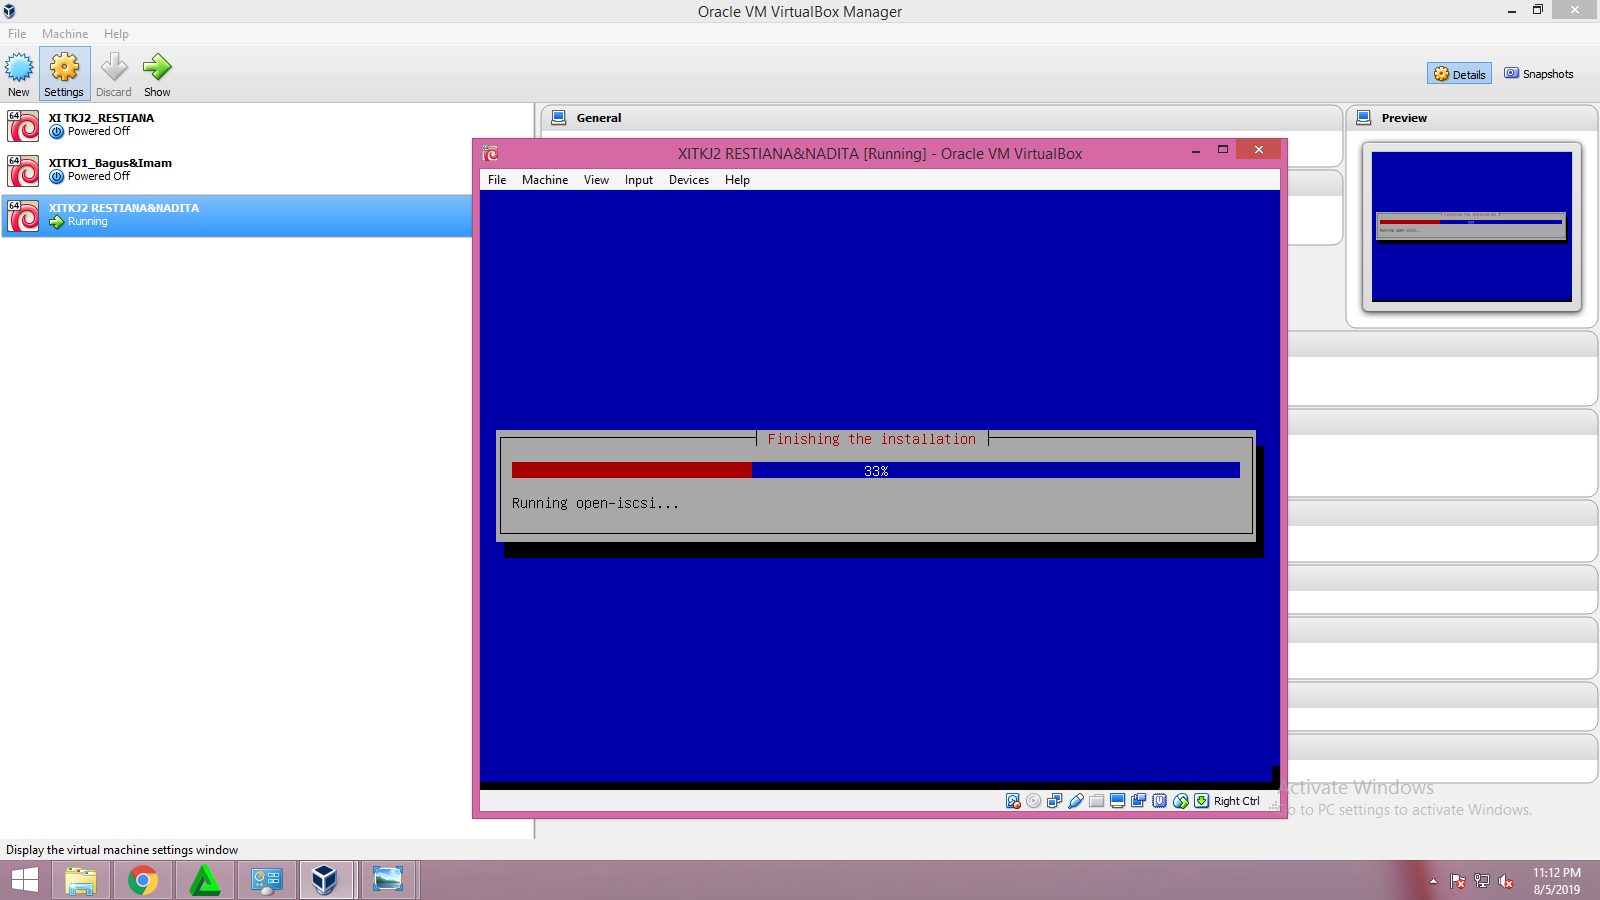This screenshot has width=1600, height=900.
Task: Click the New virtual machine toolbar icon
Action: pyautogui.click(x=19, y=74)
